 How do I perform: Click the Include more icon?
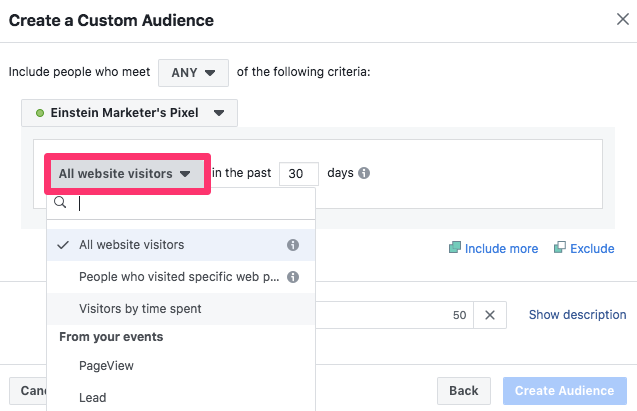point(455,247)
